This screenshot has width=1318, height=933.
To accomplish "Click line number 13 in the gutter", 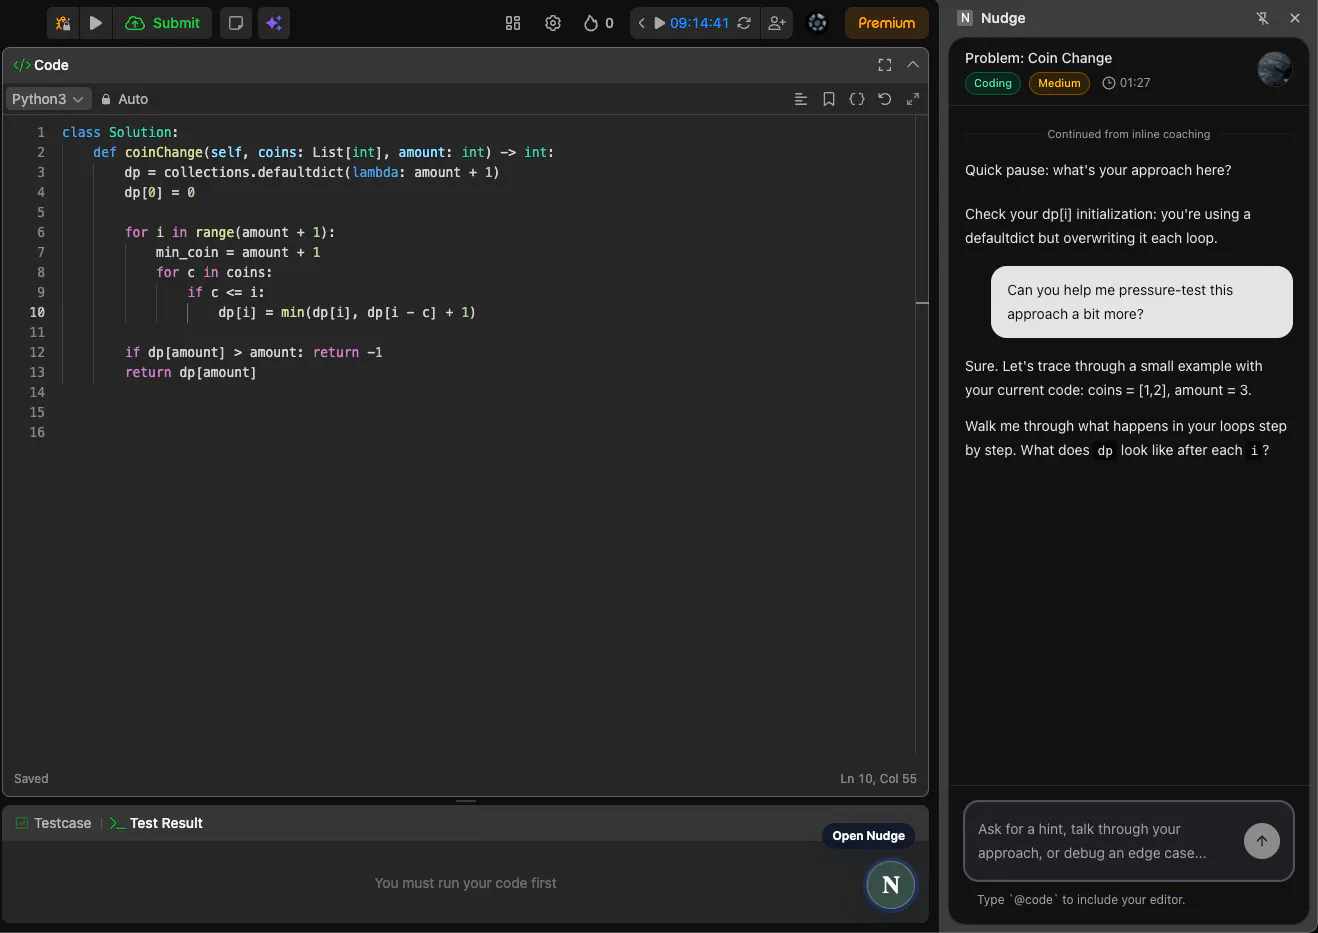I will 37,372.
